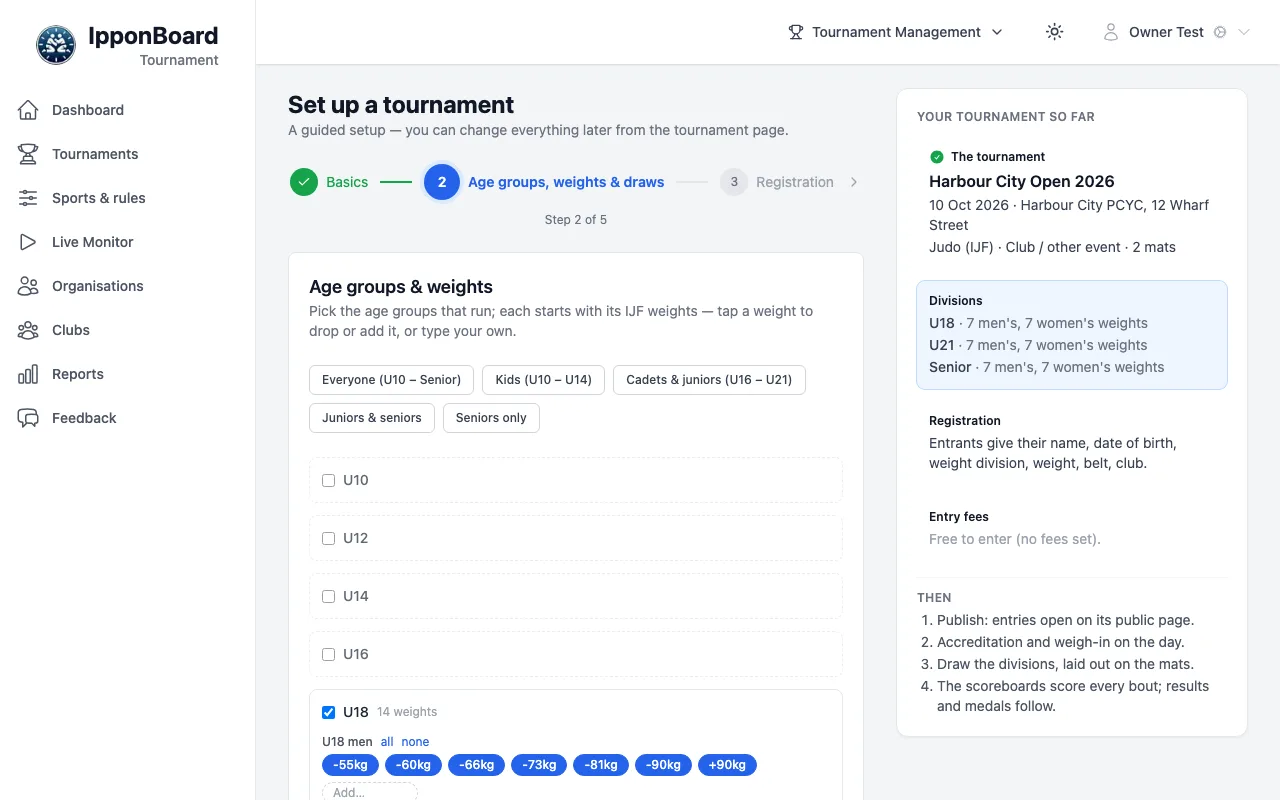Viewport: 1280px width, 800px height.
Task: Toggle the U18 men -55kg weight chip
Action: click(x=350, y=765)
